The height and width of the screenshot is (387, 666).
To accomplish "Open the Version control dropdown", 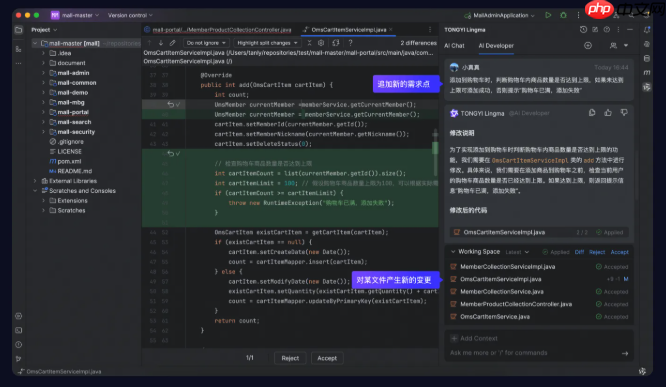I will [x=130, y=15].
